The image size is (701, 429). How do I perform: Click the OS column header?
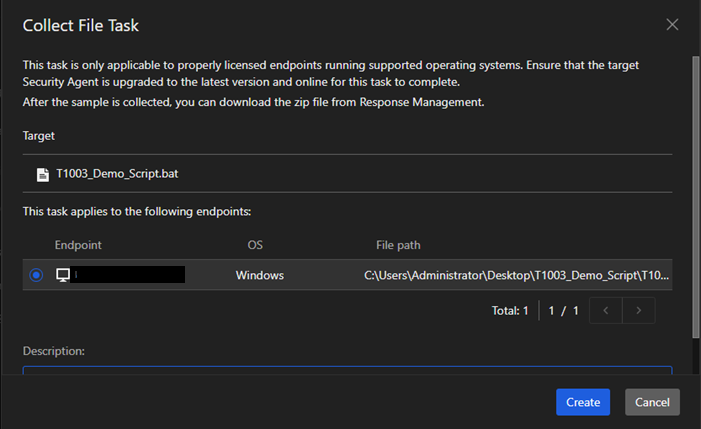(x=255, y=245)
